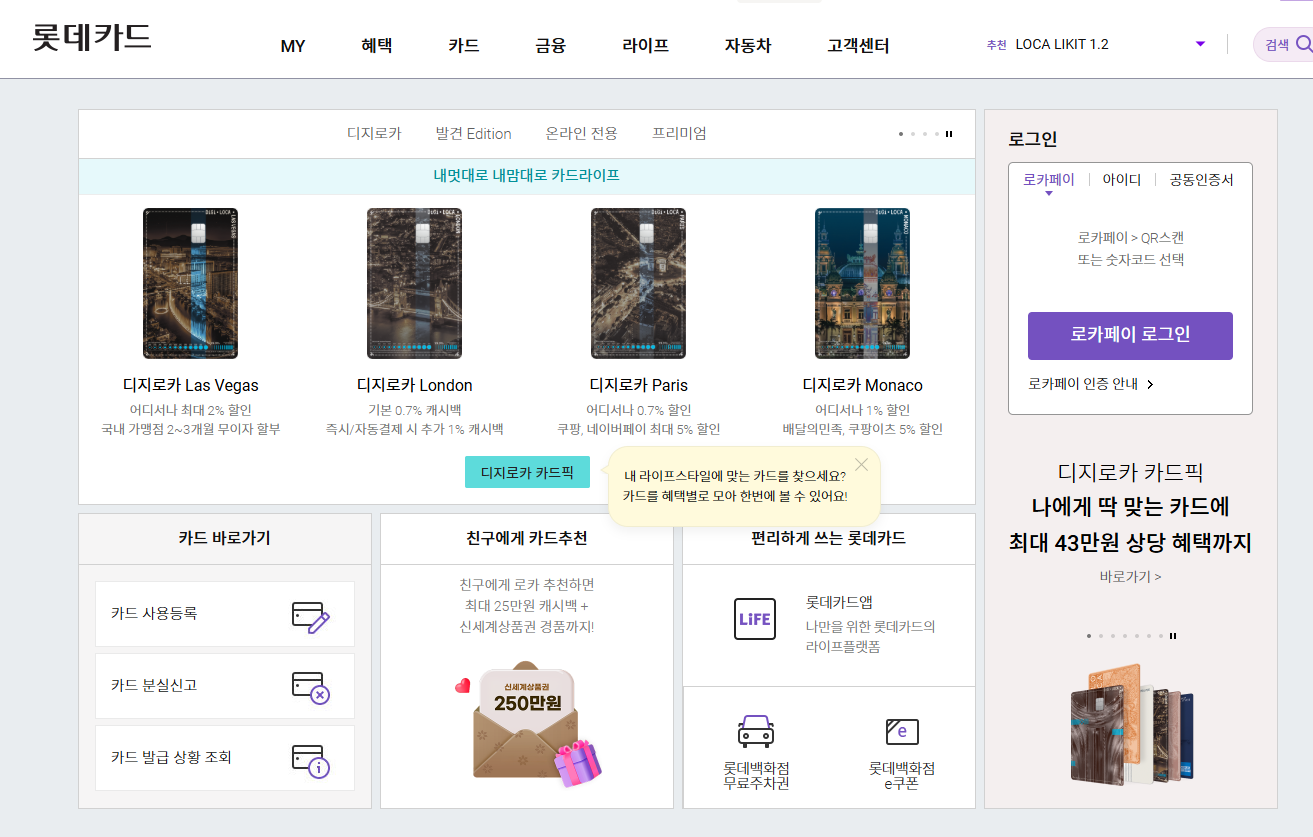1313x837 pixels.
Task: Click the 디지로카 Las Vegas title
Action: click(x=190, y=385)
